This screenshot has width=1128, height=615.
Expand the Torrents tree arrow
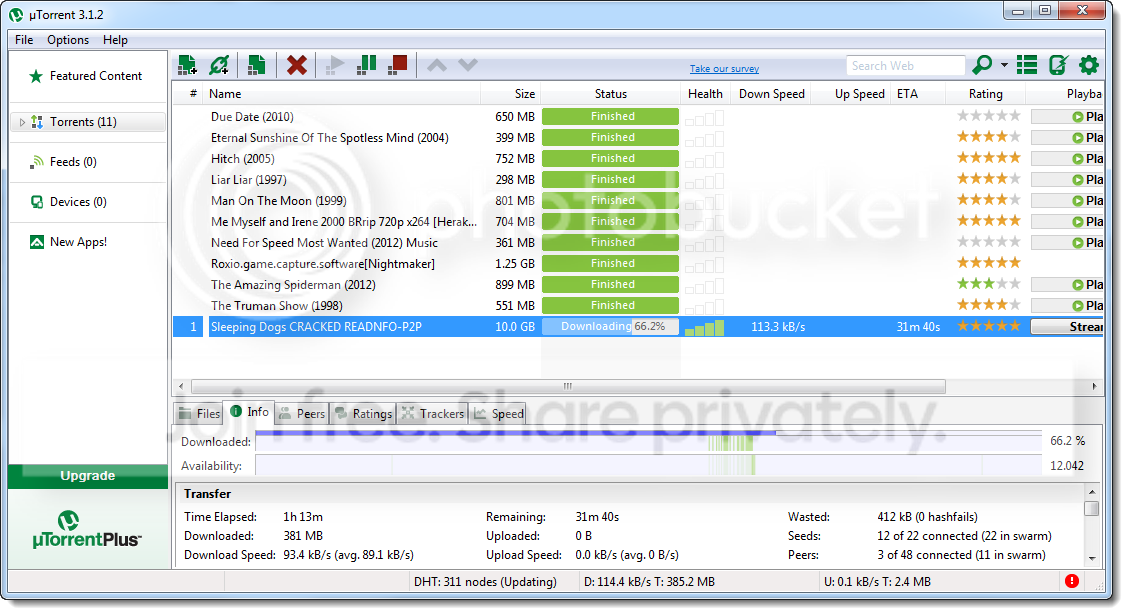coord(22,122)
